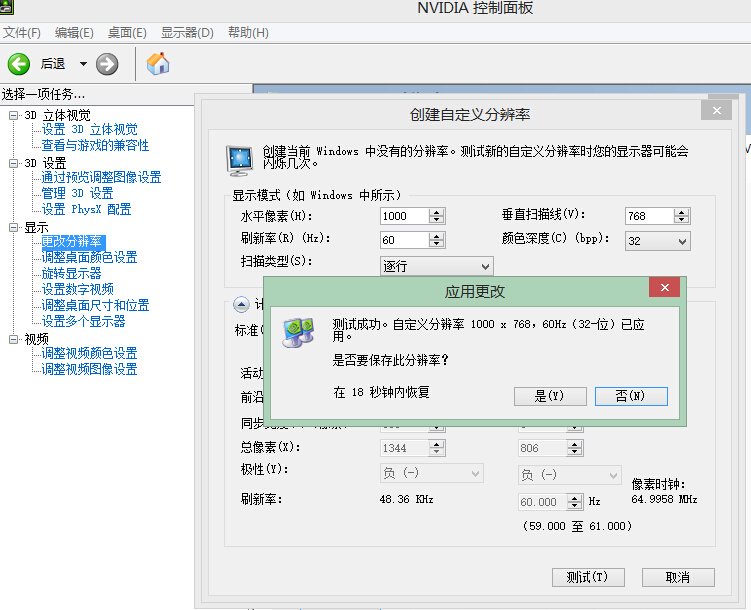Screen dimensions: 751x610
Task: Open the horizontal 极性 dropdown 负 (-)
Action: [432, 474]
